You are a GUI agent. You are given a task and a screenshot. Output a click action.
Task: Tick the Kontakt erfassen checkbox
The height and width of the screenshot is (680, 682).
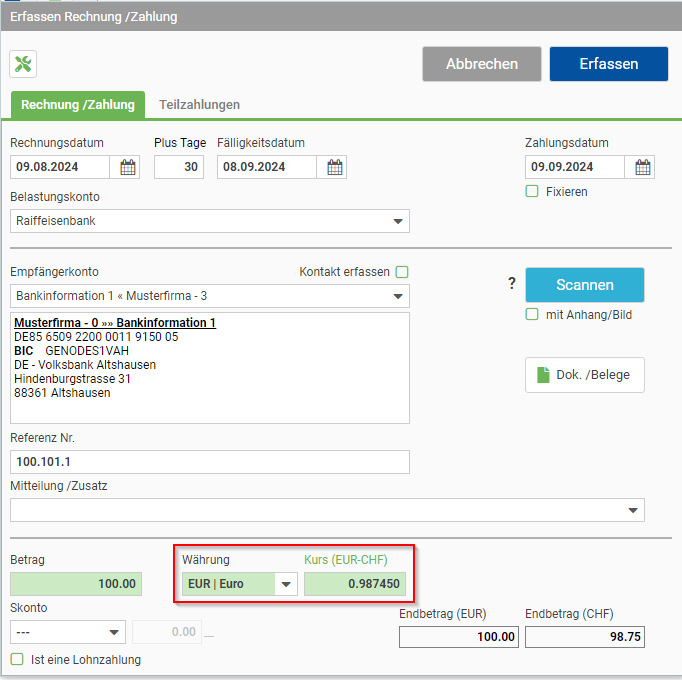point(402,272)
